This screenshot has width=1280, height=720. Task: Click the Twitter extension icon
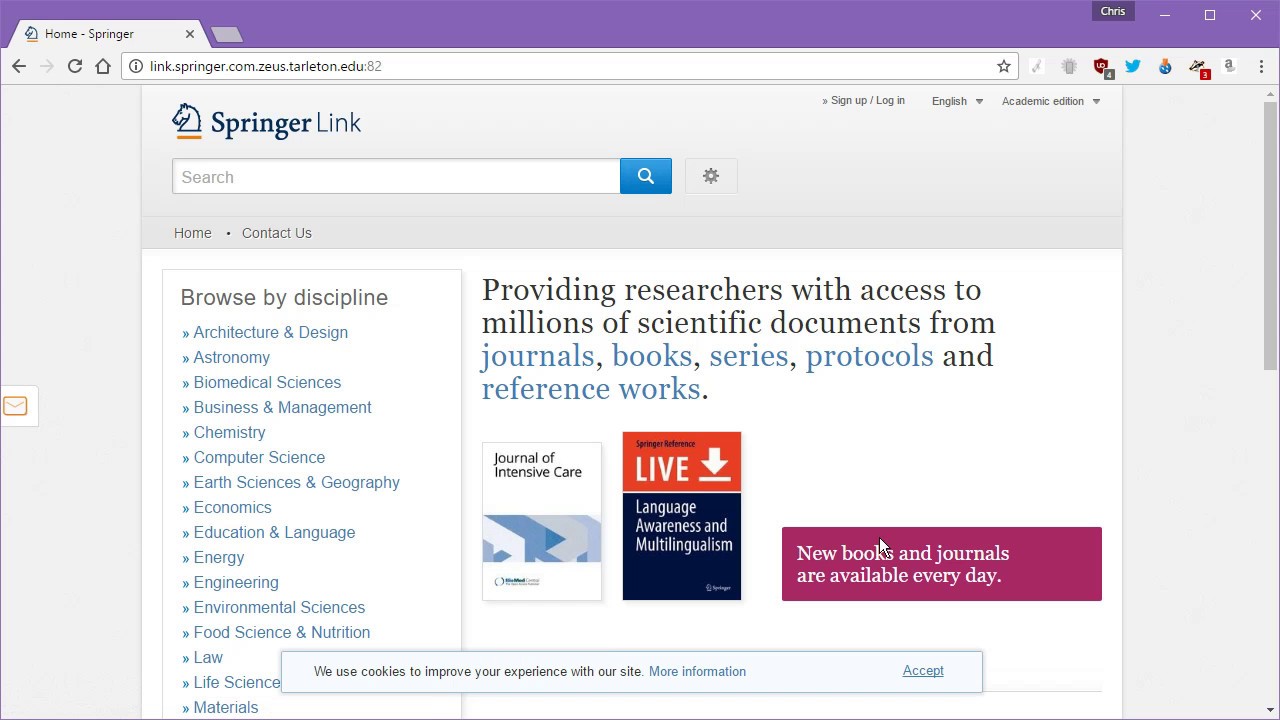(1133, 66)
